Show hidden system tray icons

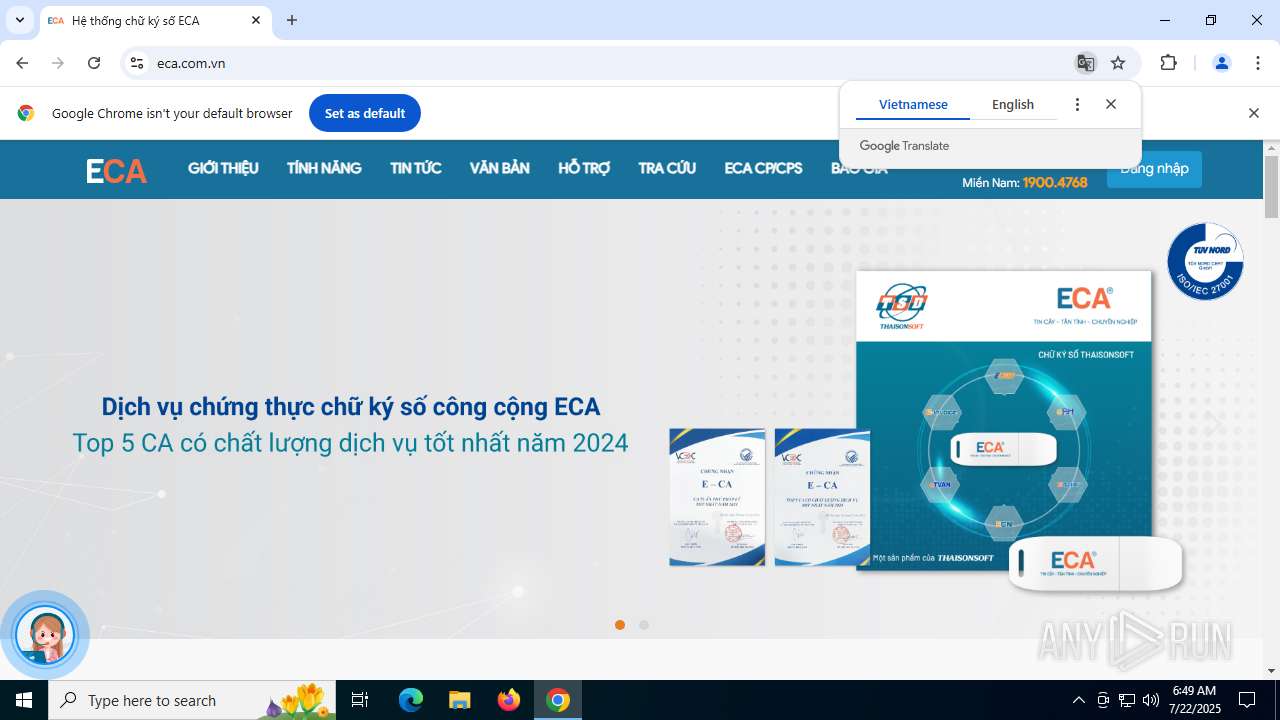1079,700
